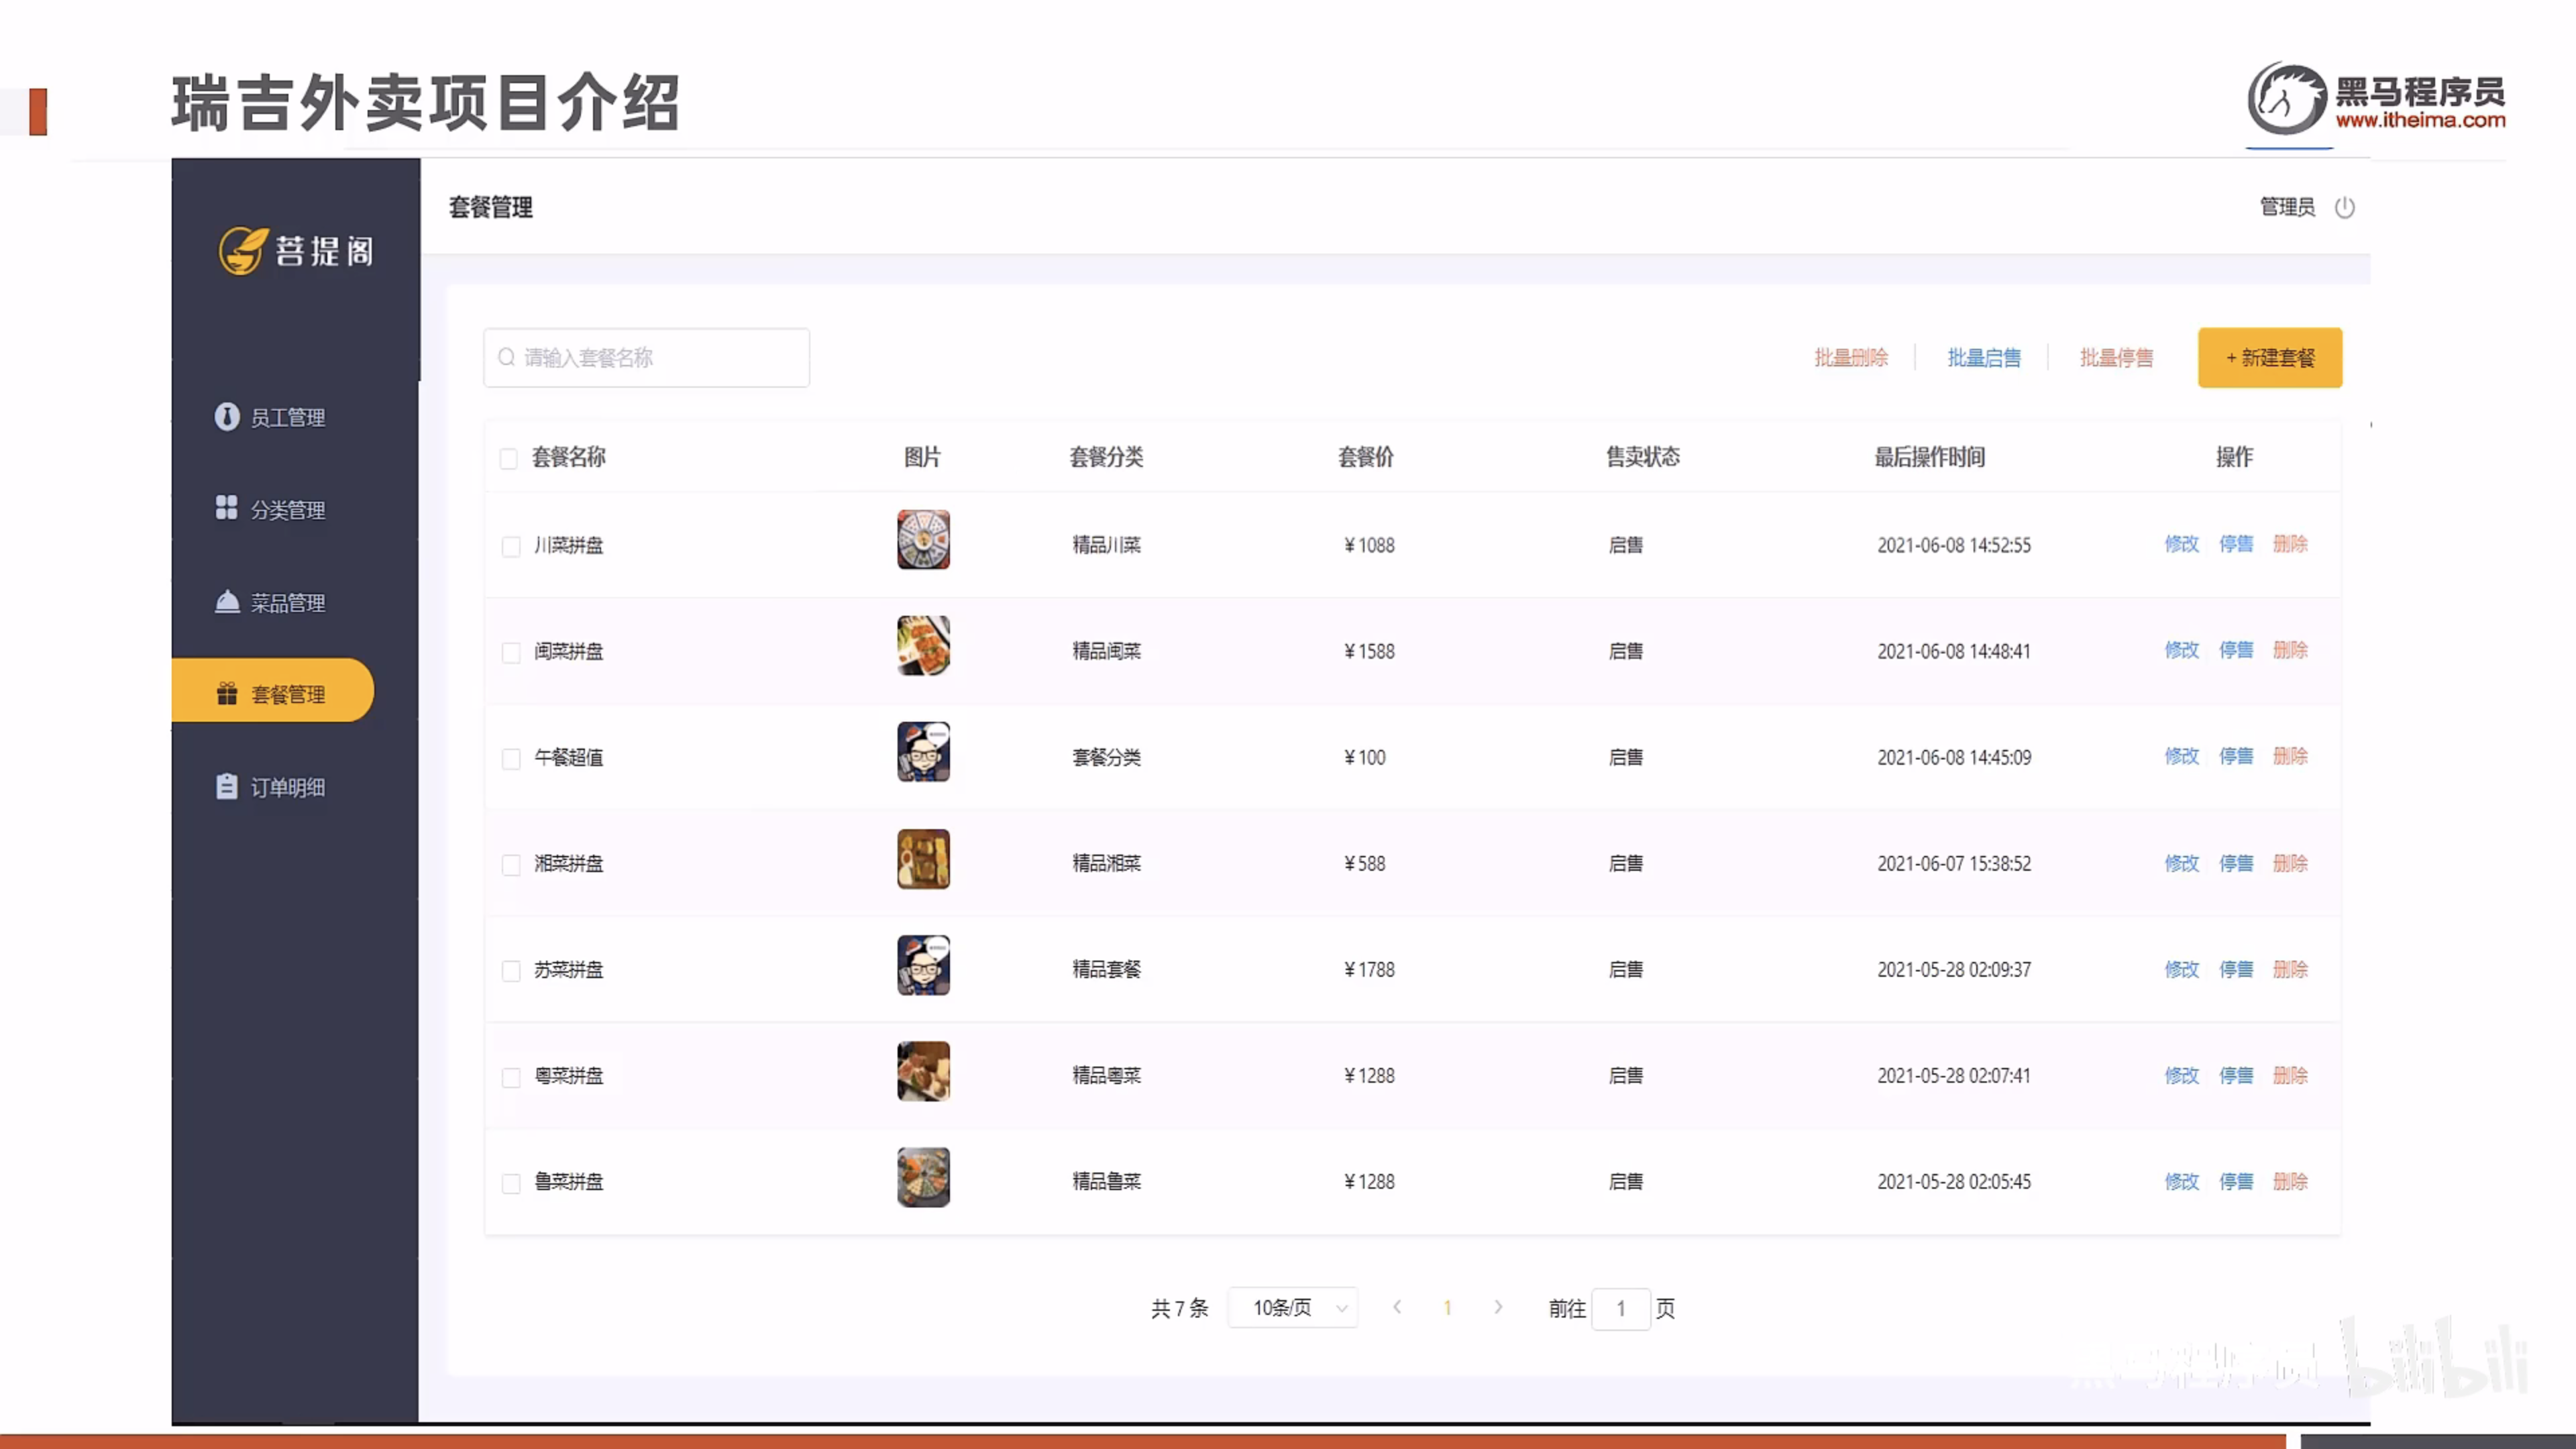The image size is (2576, 1449).
Task: Click the 前往 page number input field
Action: coord(1620,1308)
